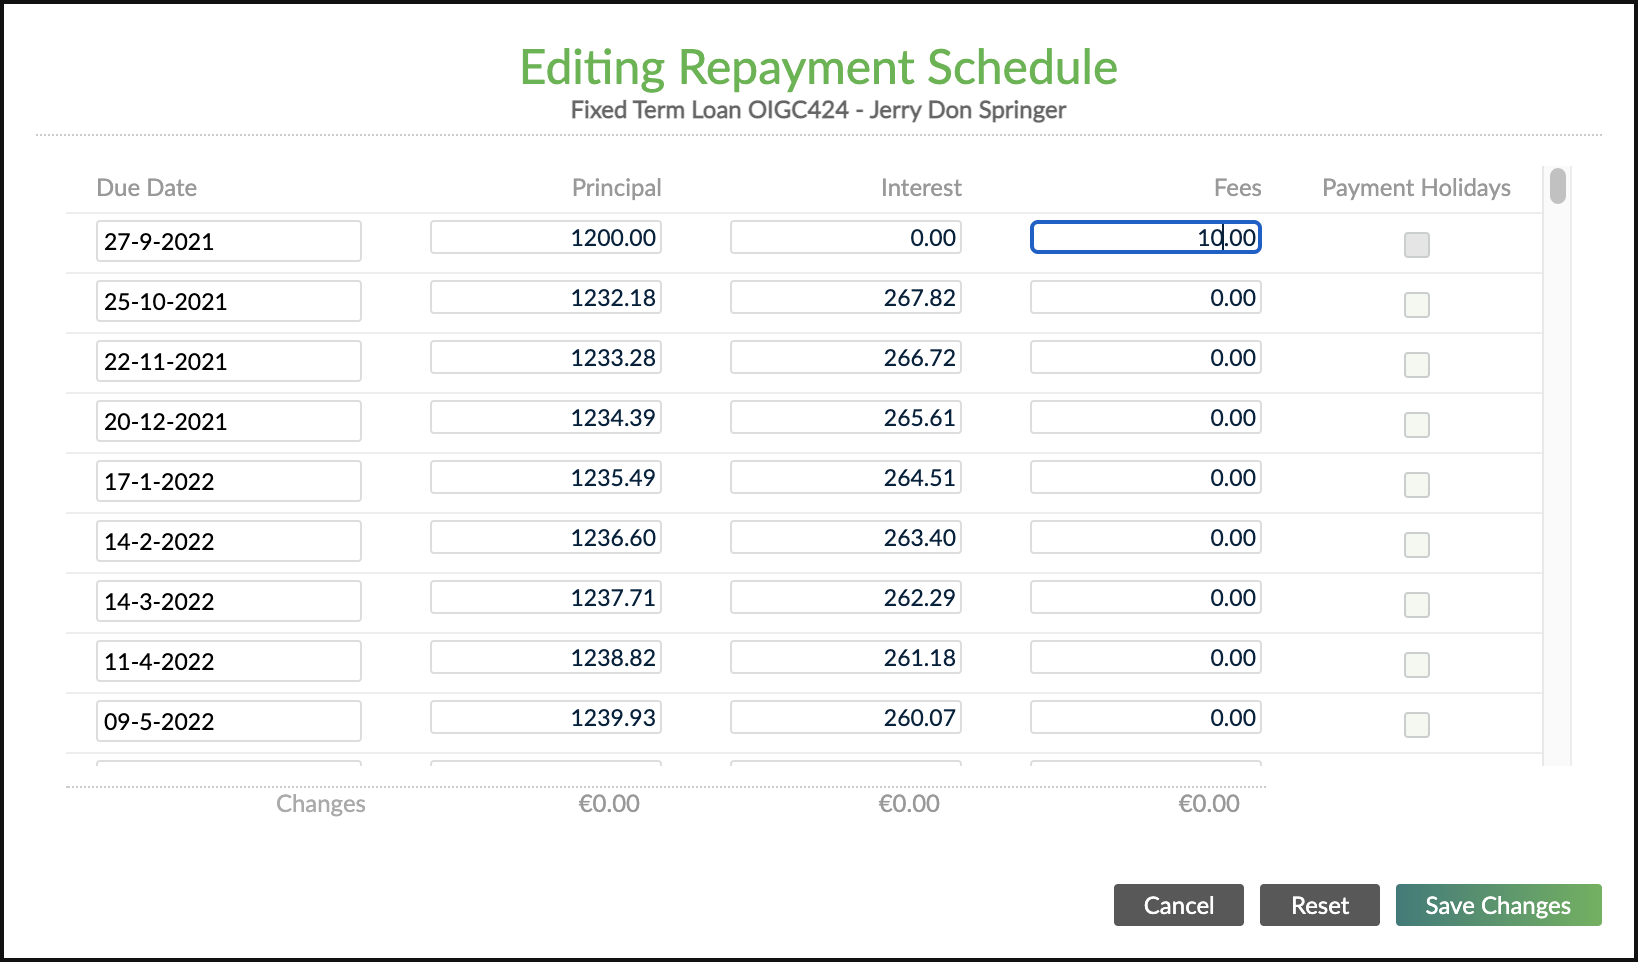Mark Payment Holiday for the 11-4-2022 installment
The image size is (1638, 962).
click(x=1416, y=664)
